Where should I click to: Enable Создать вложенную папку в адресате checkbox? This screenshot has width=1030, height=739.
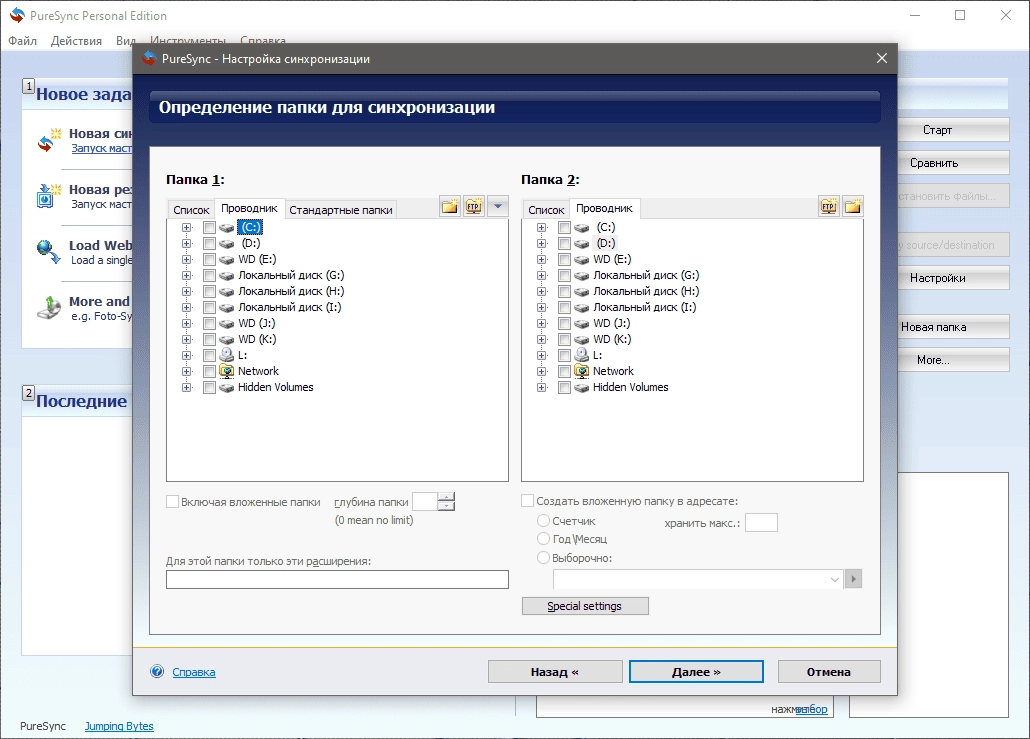527,501
